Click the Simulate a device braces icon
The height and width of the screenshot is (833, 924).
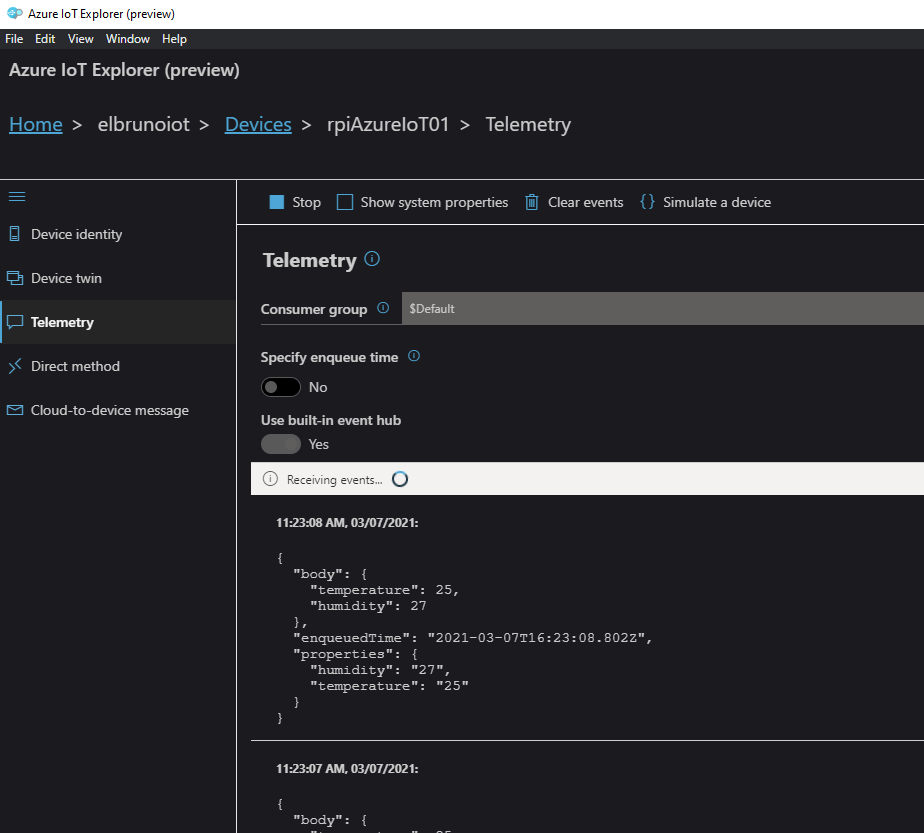tap(647, 202)
